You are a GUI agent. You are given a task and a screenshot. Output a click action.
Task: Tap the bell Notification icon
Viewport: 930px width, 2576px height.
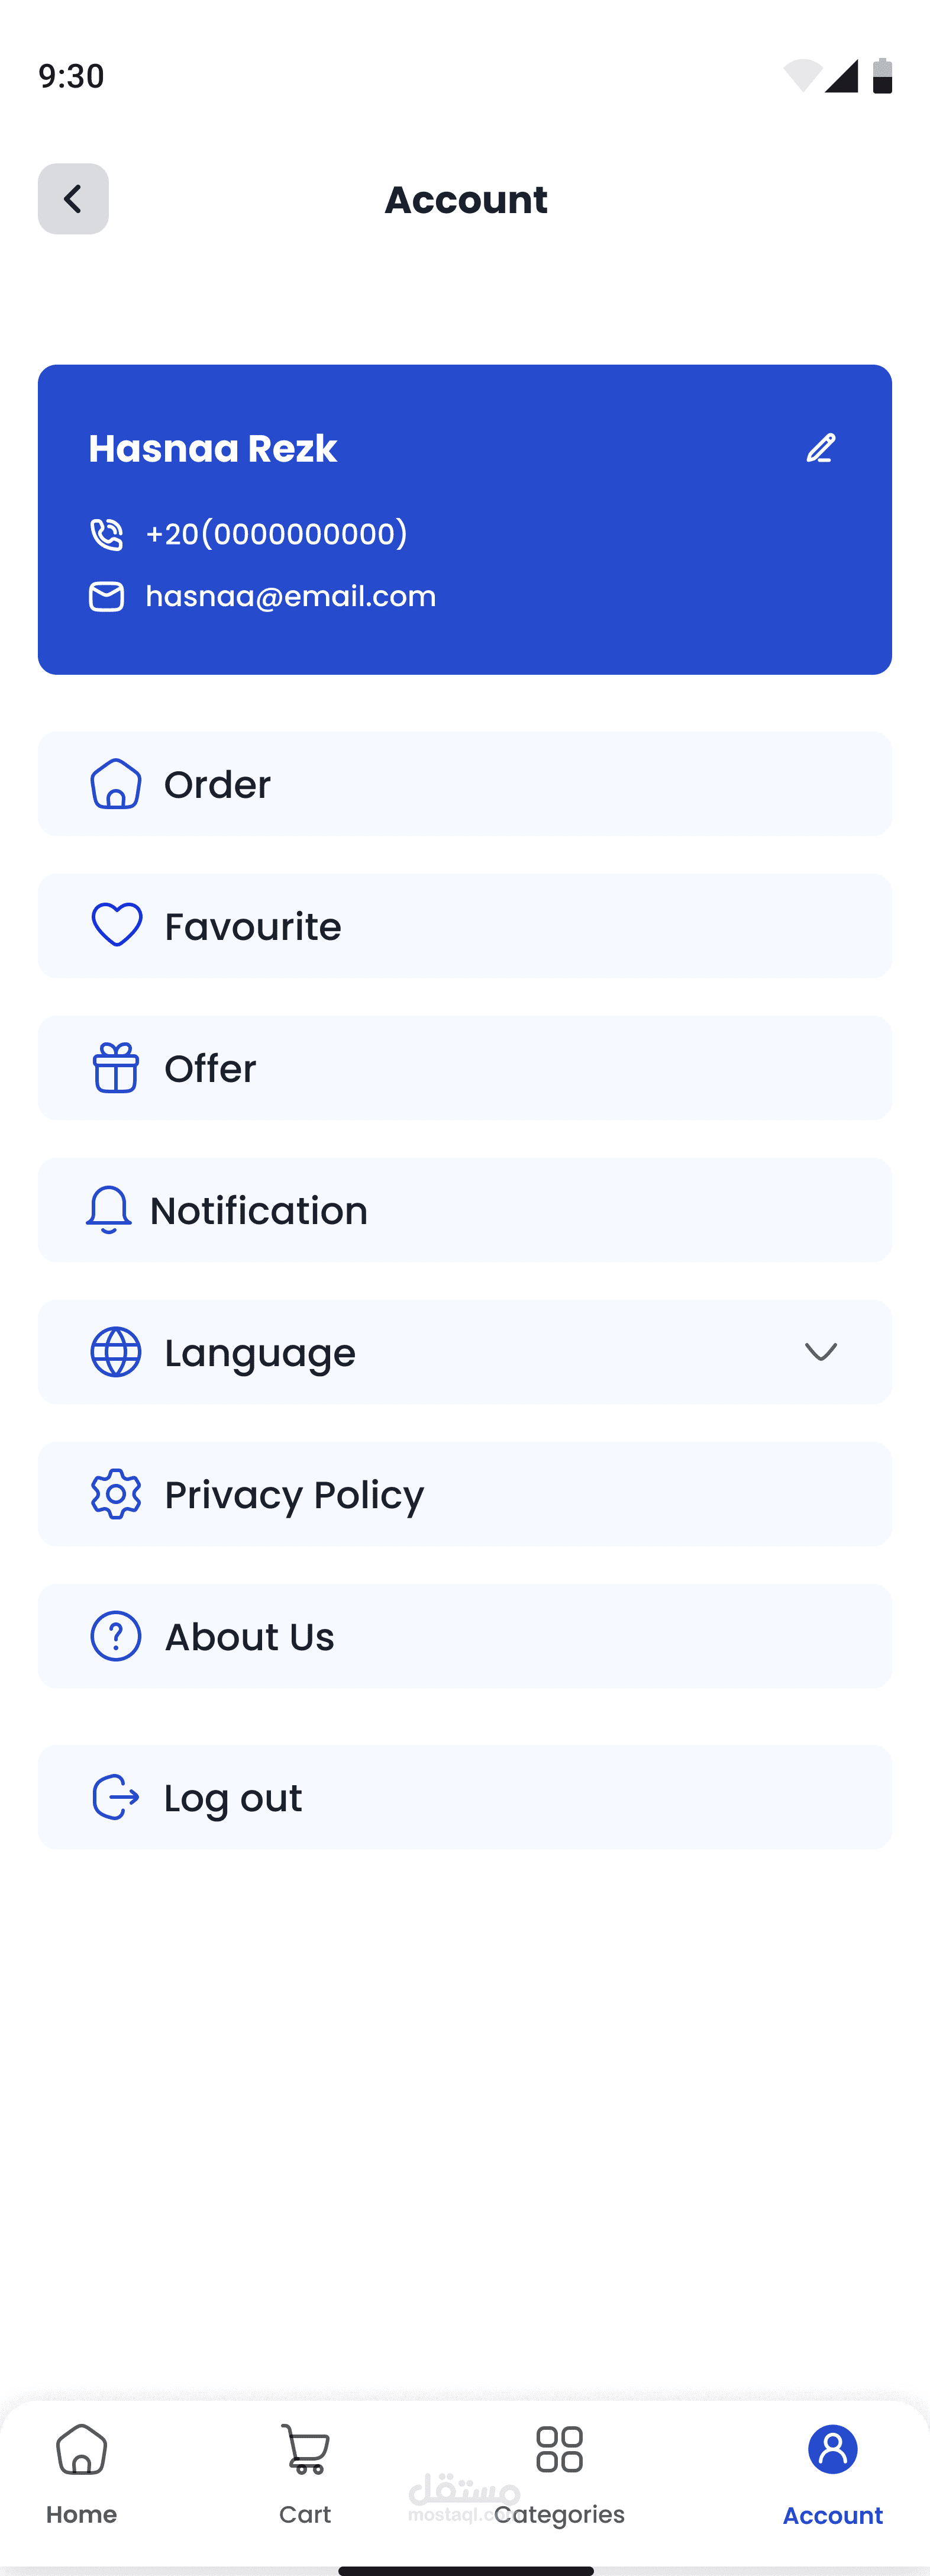pyautogui.click(x=108, y=1210)
